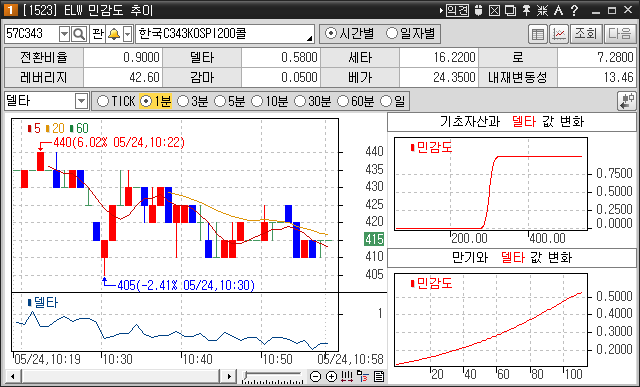Viewport: 640px width, 387px height.
Task: Expand the 57C343 code dropdown arrow
Action: (64, 34)
